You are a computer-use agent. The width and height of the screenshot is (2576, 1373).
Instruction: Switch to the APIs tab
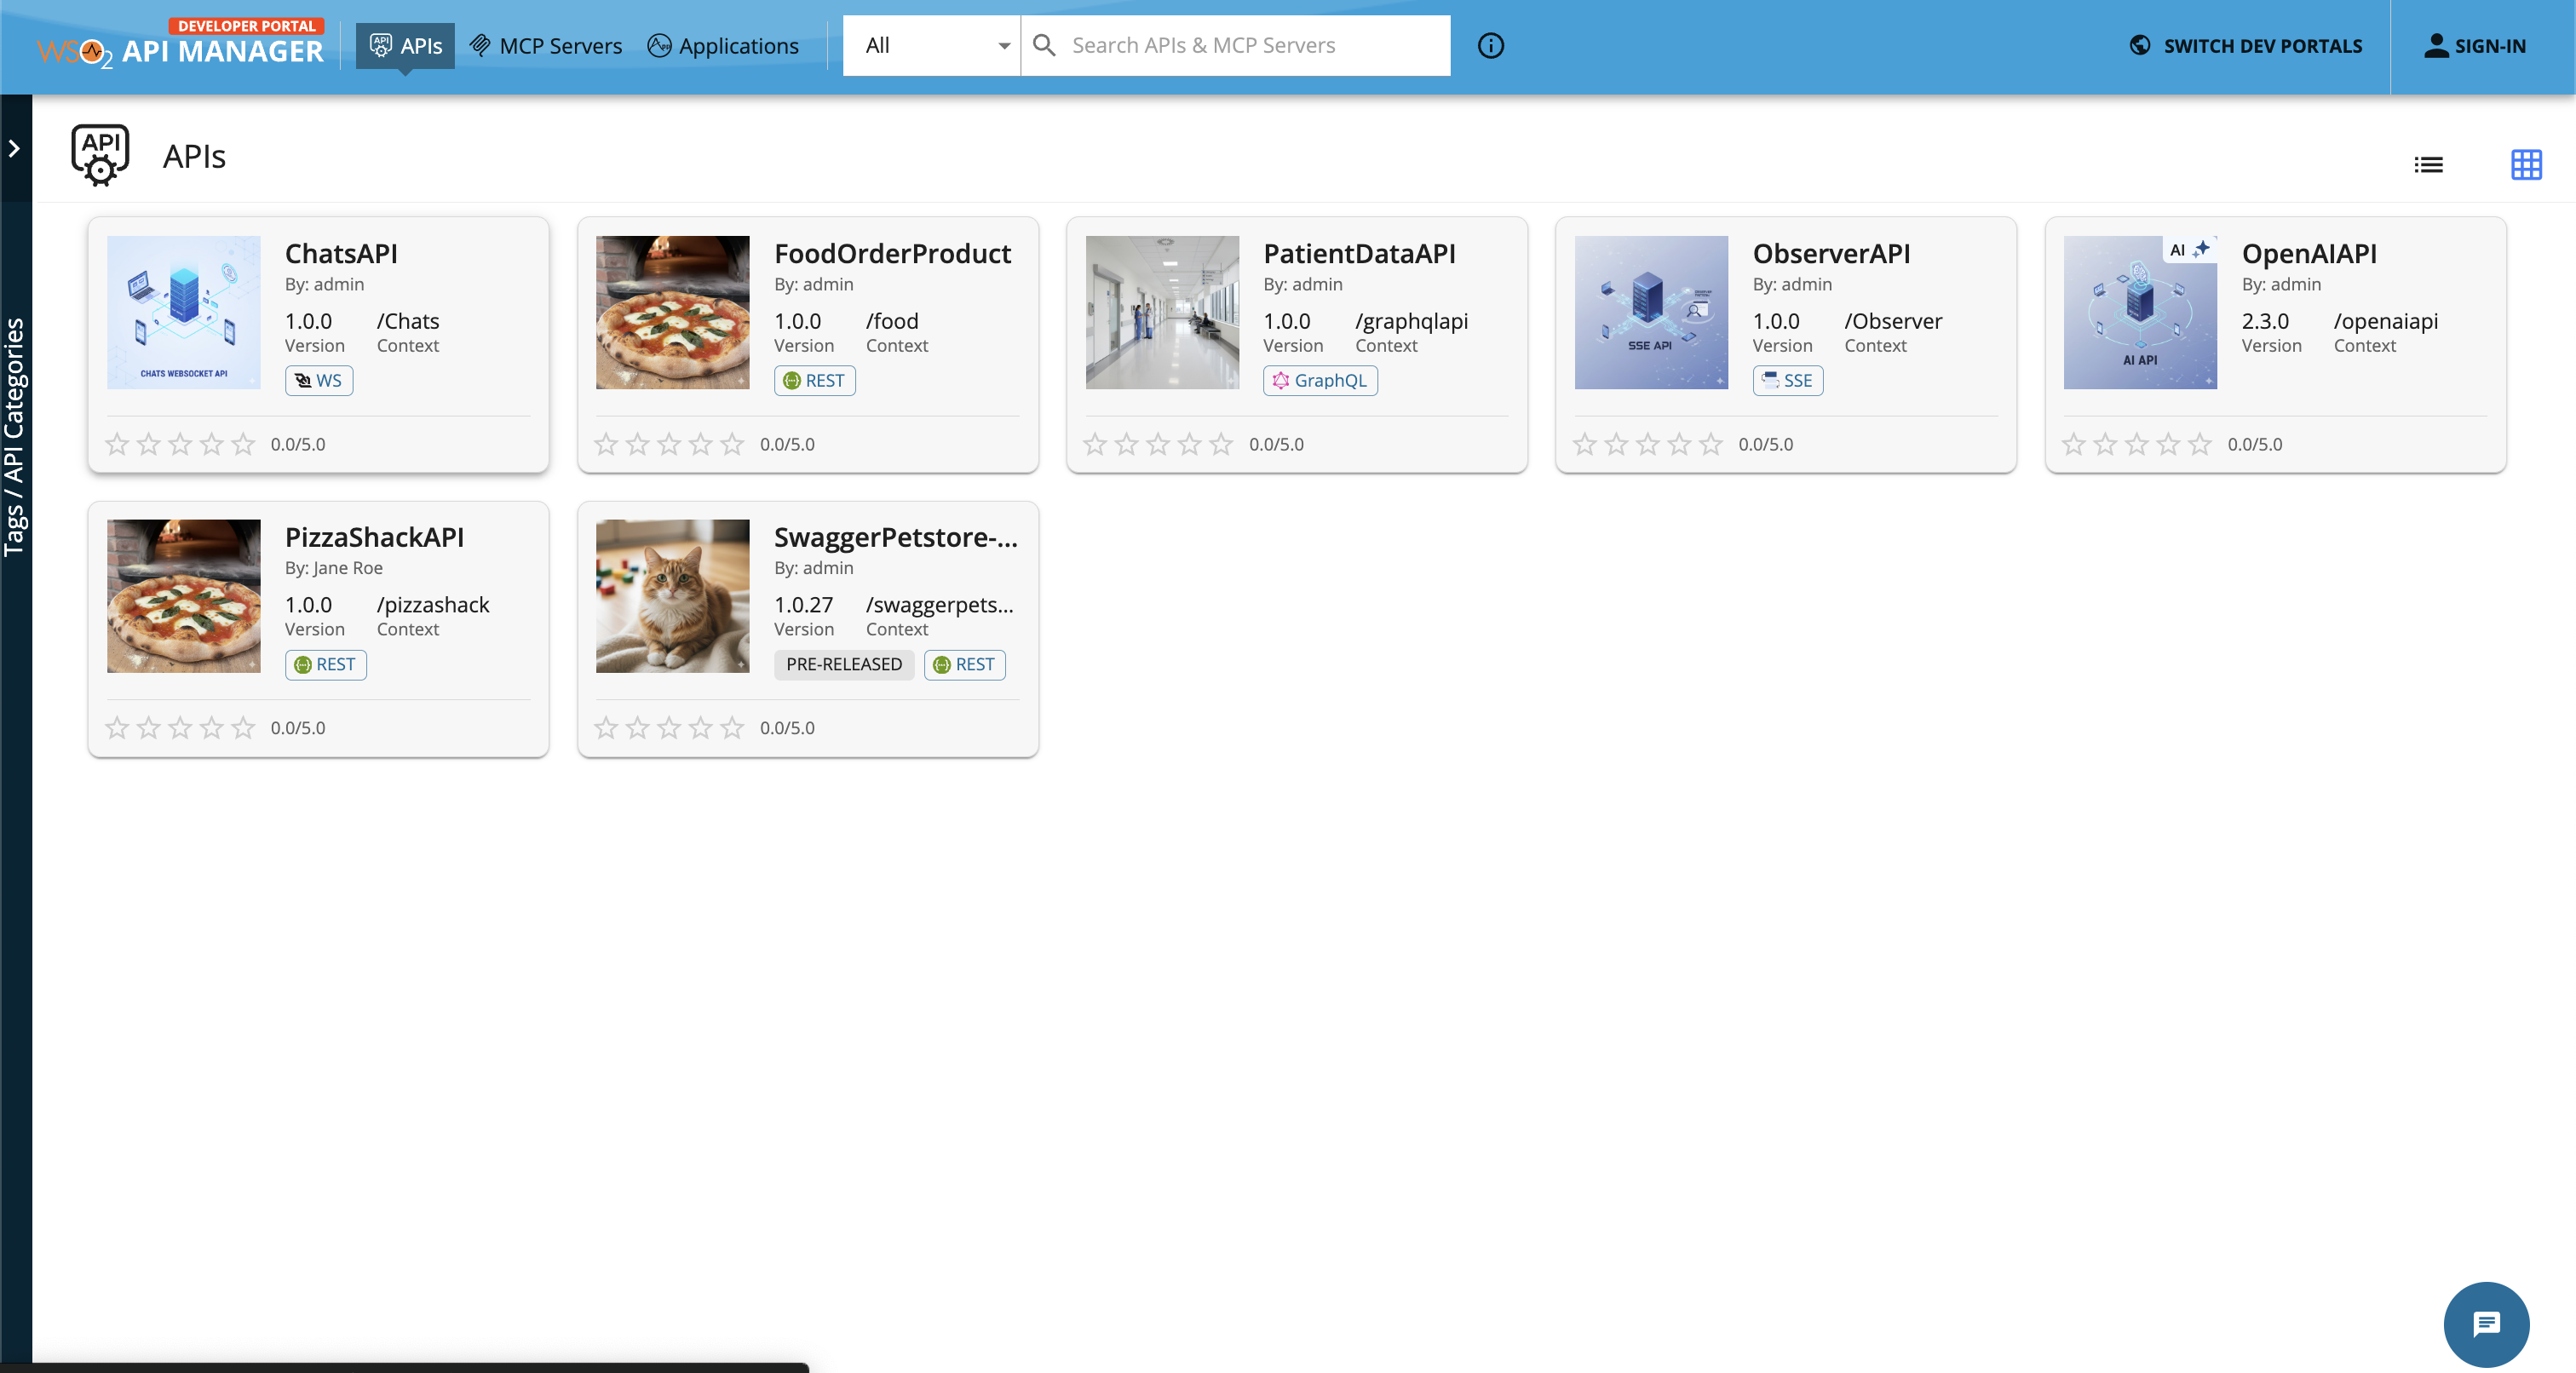tap(405, 45)
